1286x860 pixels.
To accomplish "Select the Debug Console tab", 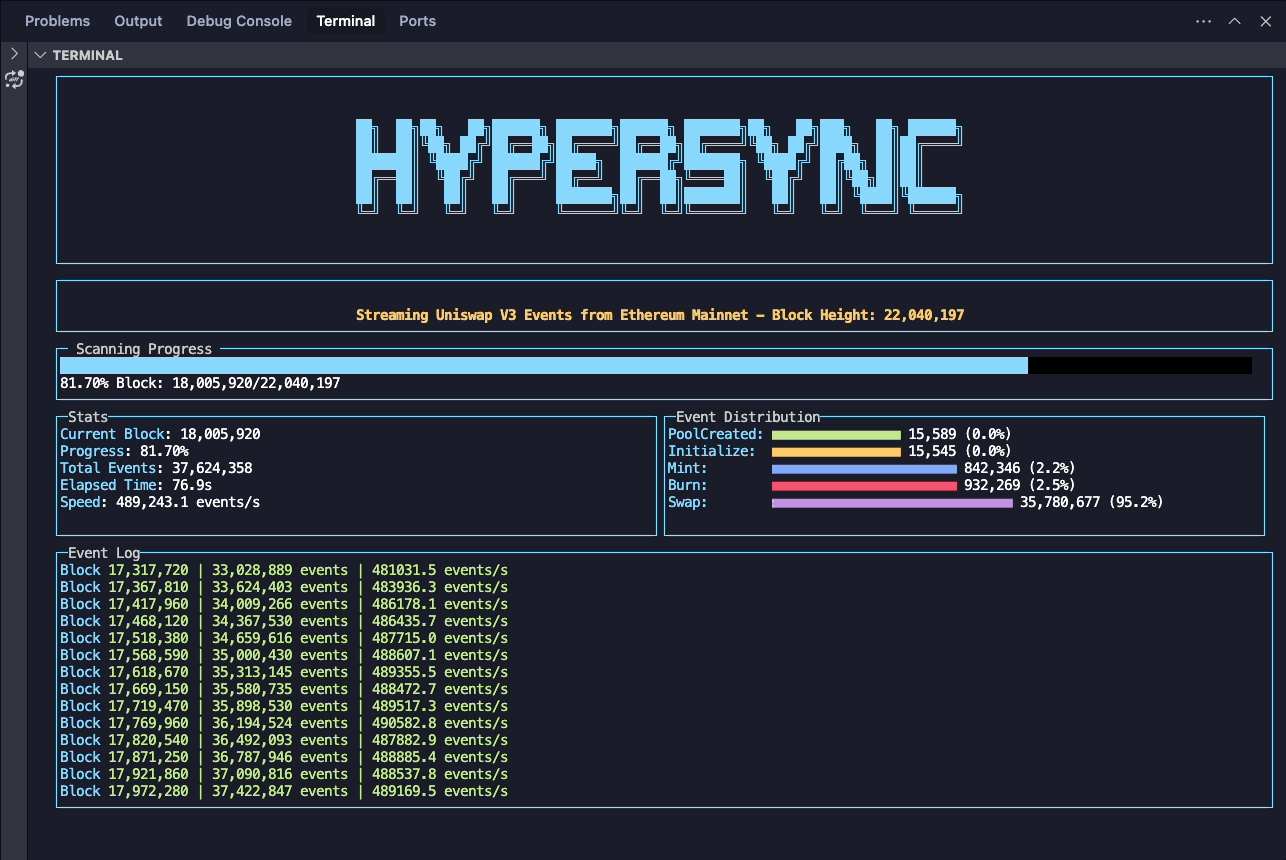I will click(x=238, y=20).
